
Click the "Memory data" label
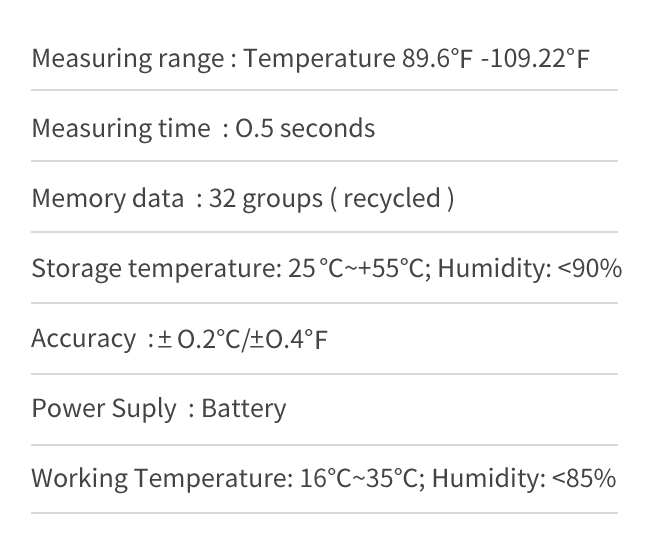click(x=108, y=198)
